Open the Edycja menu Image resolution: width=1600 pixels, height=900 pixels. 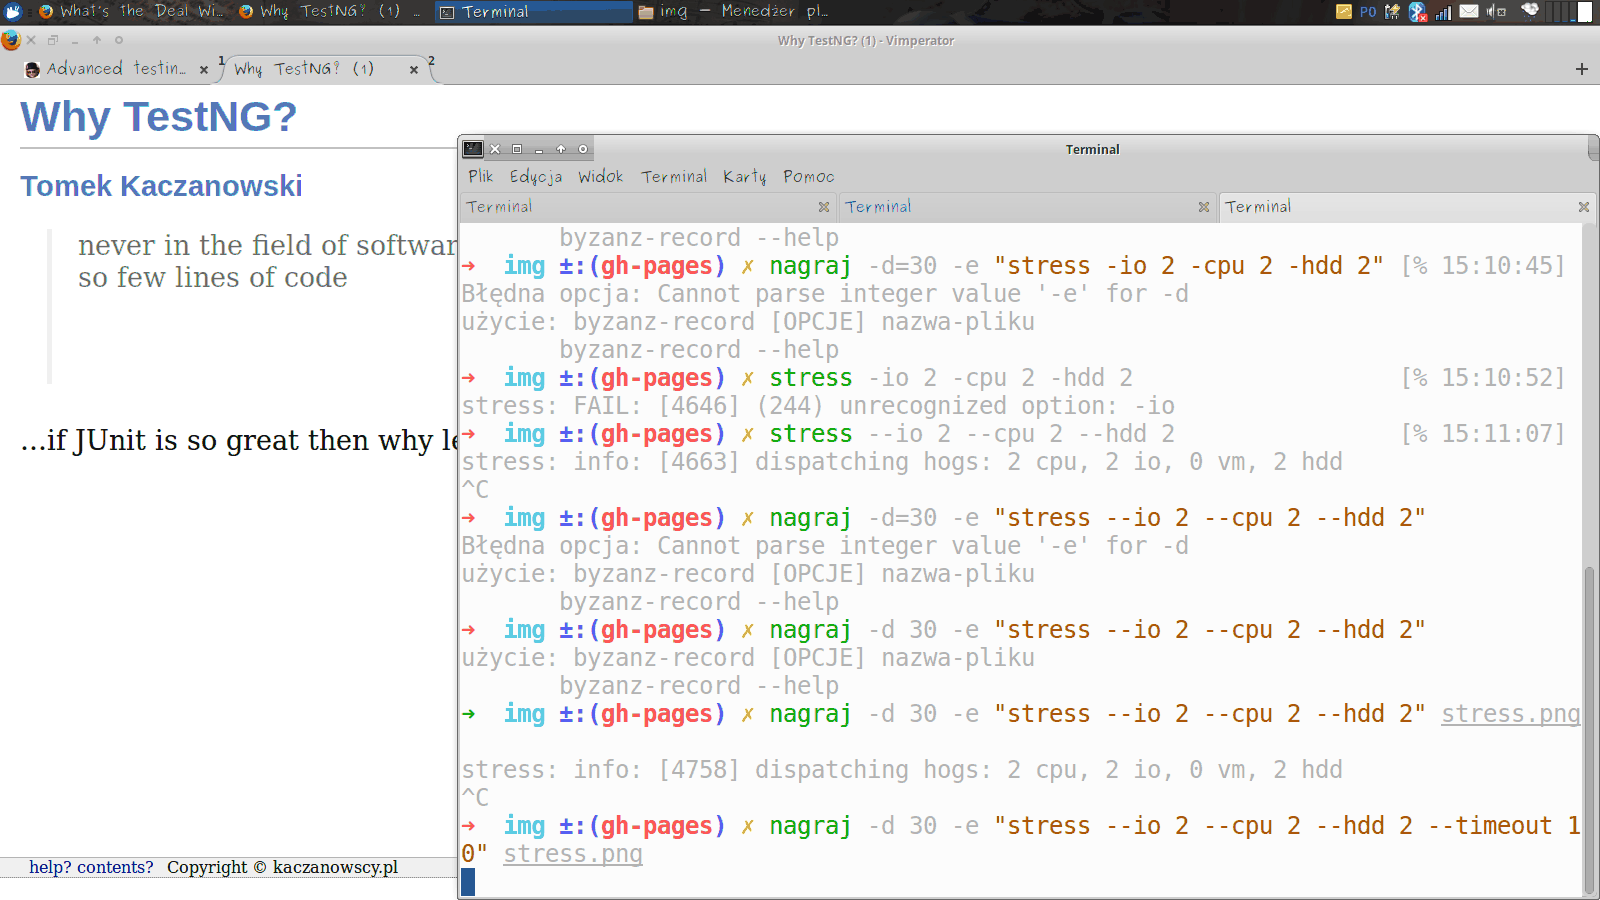[535, 177]
